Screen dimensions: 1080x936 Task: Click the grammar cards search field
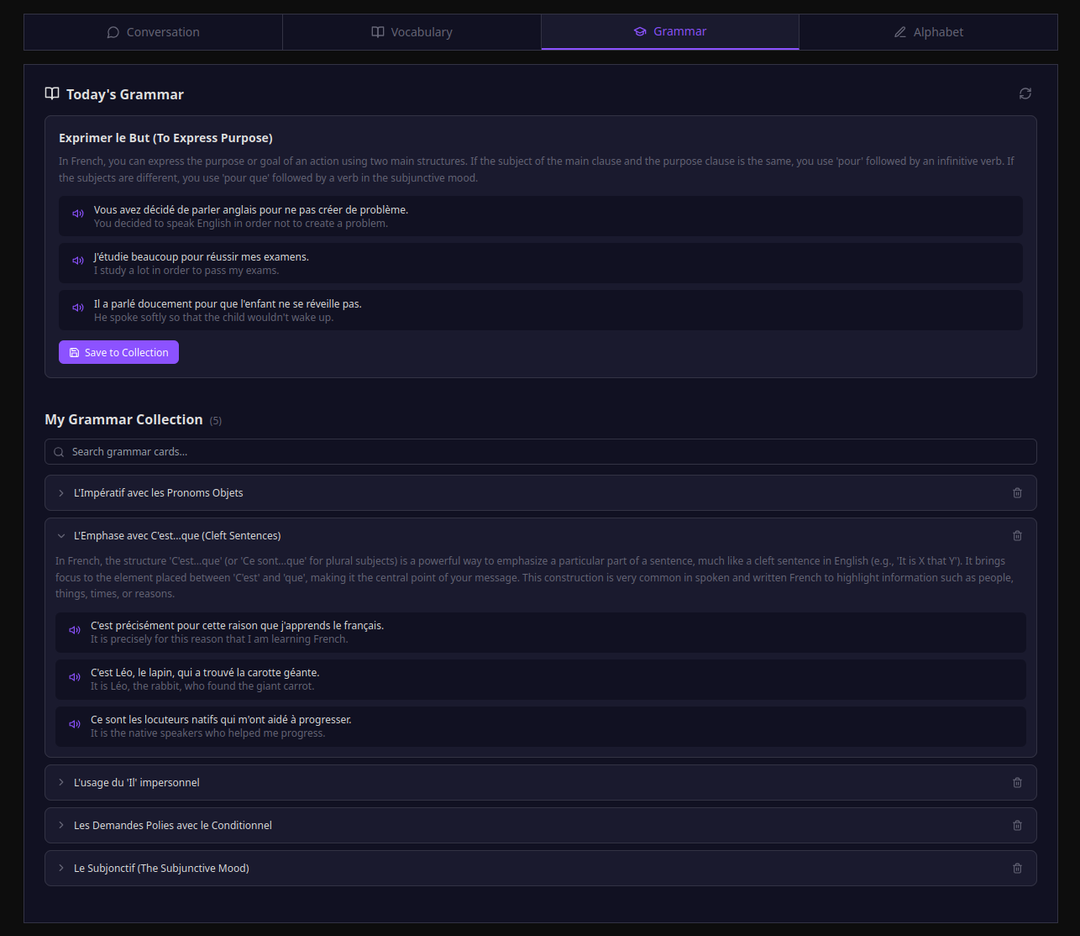click(x=540, y=451)
